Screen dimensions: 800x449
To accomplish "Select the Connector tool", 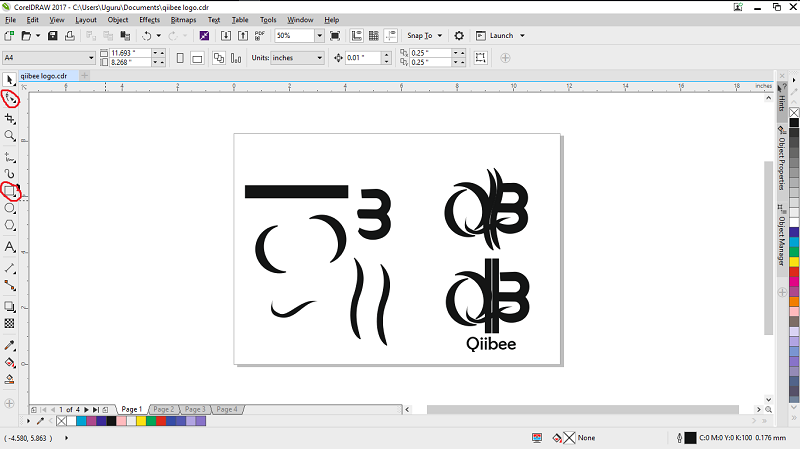I will (x=9, y=285).
